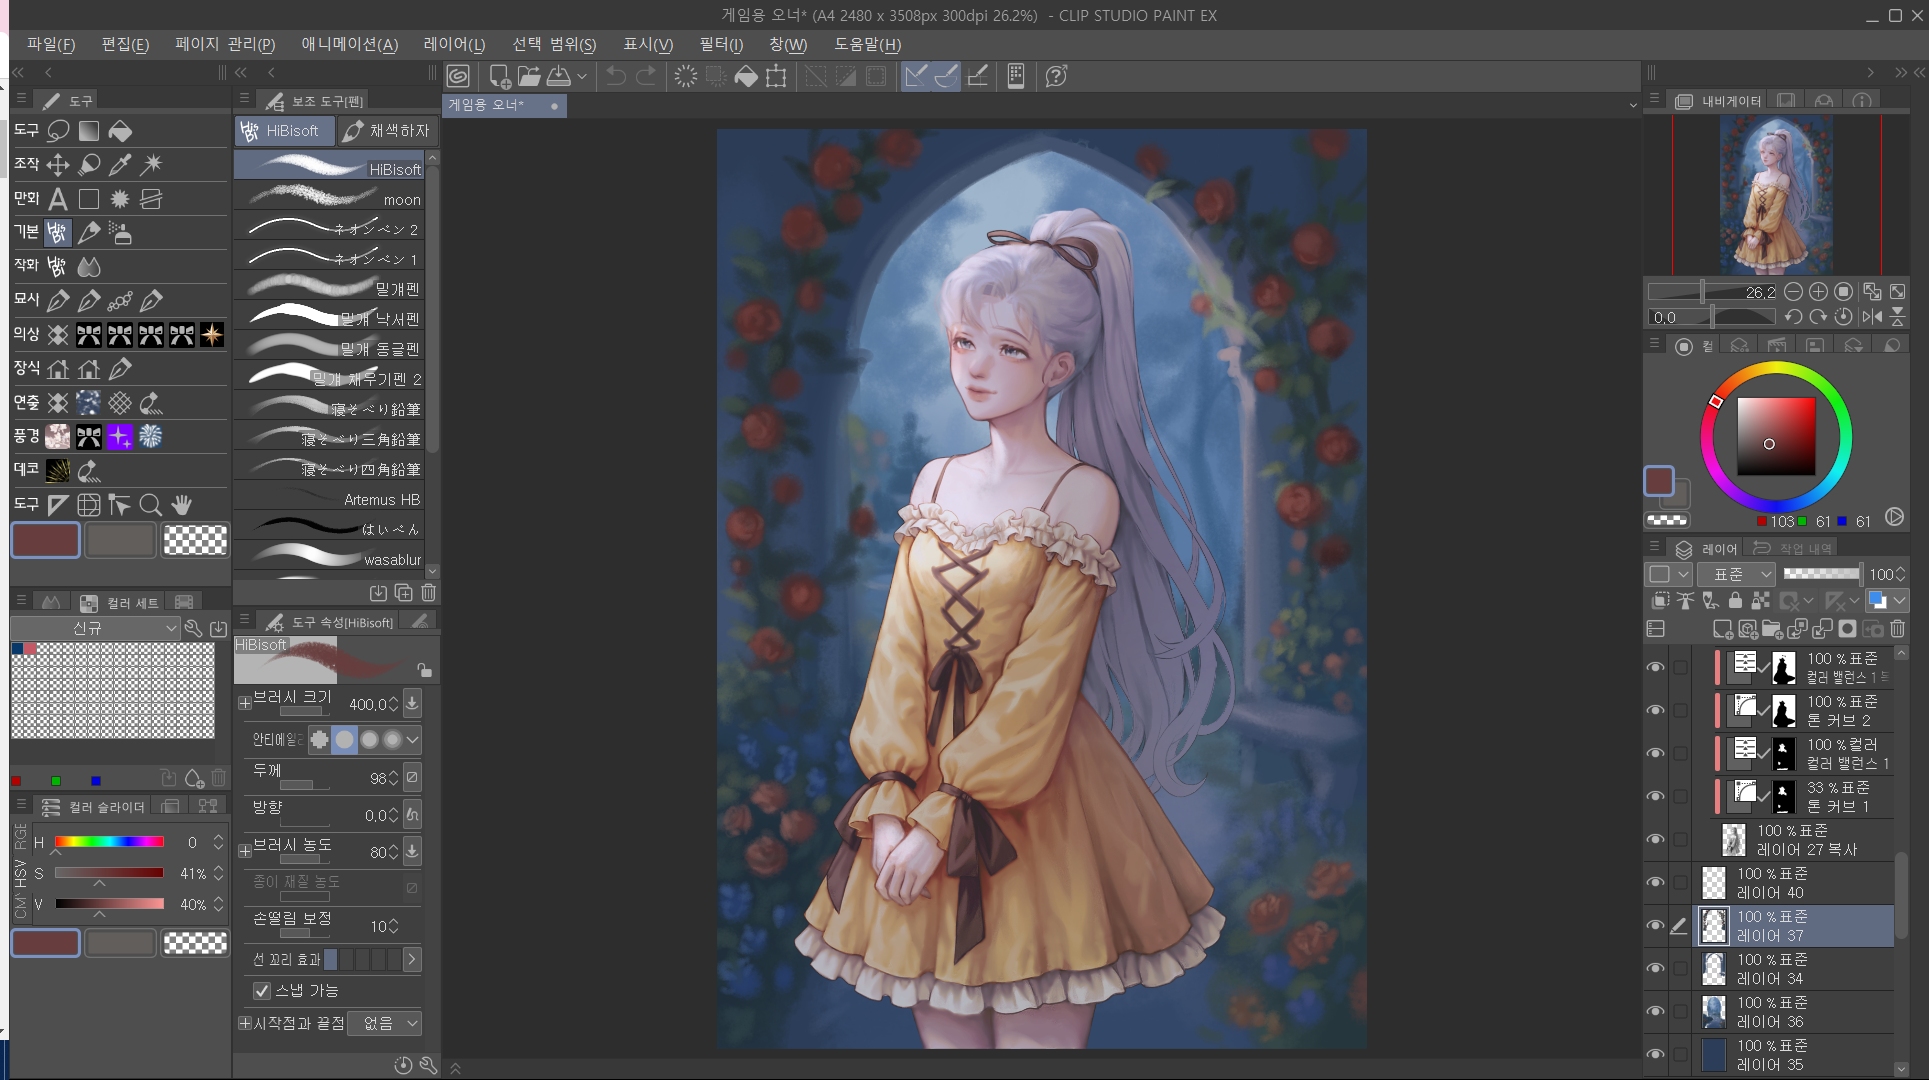Uncheck the 스냅 가능 checkbox
1929x1080 pixels.
coord(262,990)
